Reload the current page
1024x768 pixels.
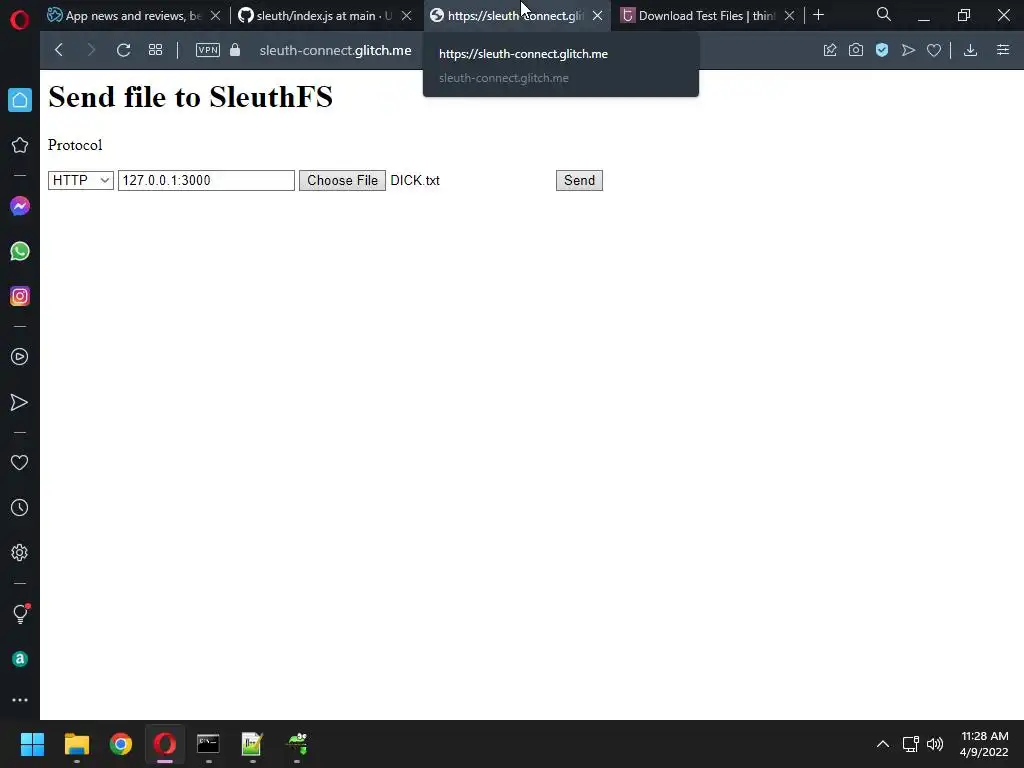tap(123, 50)
